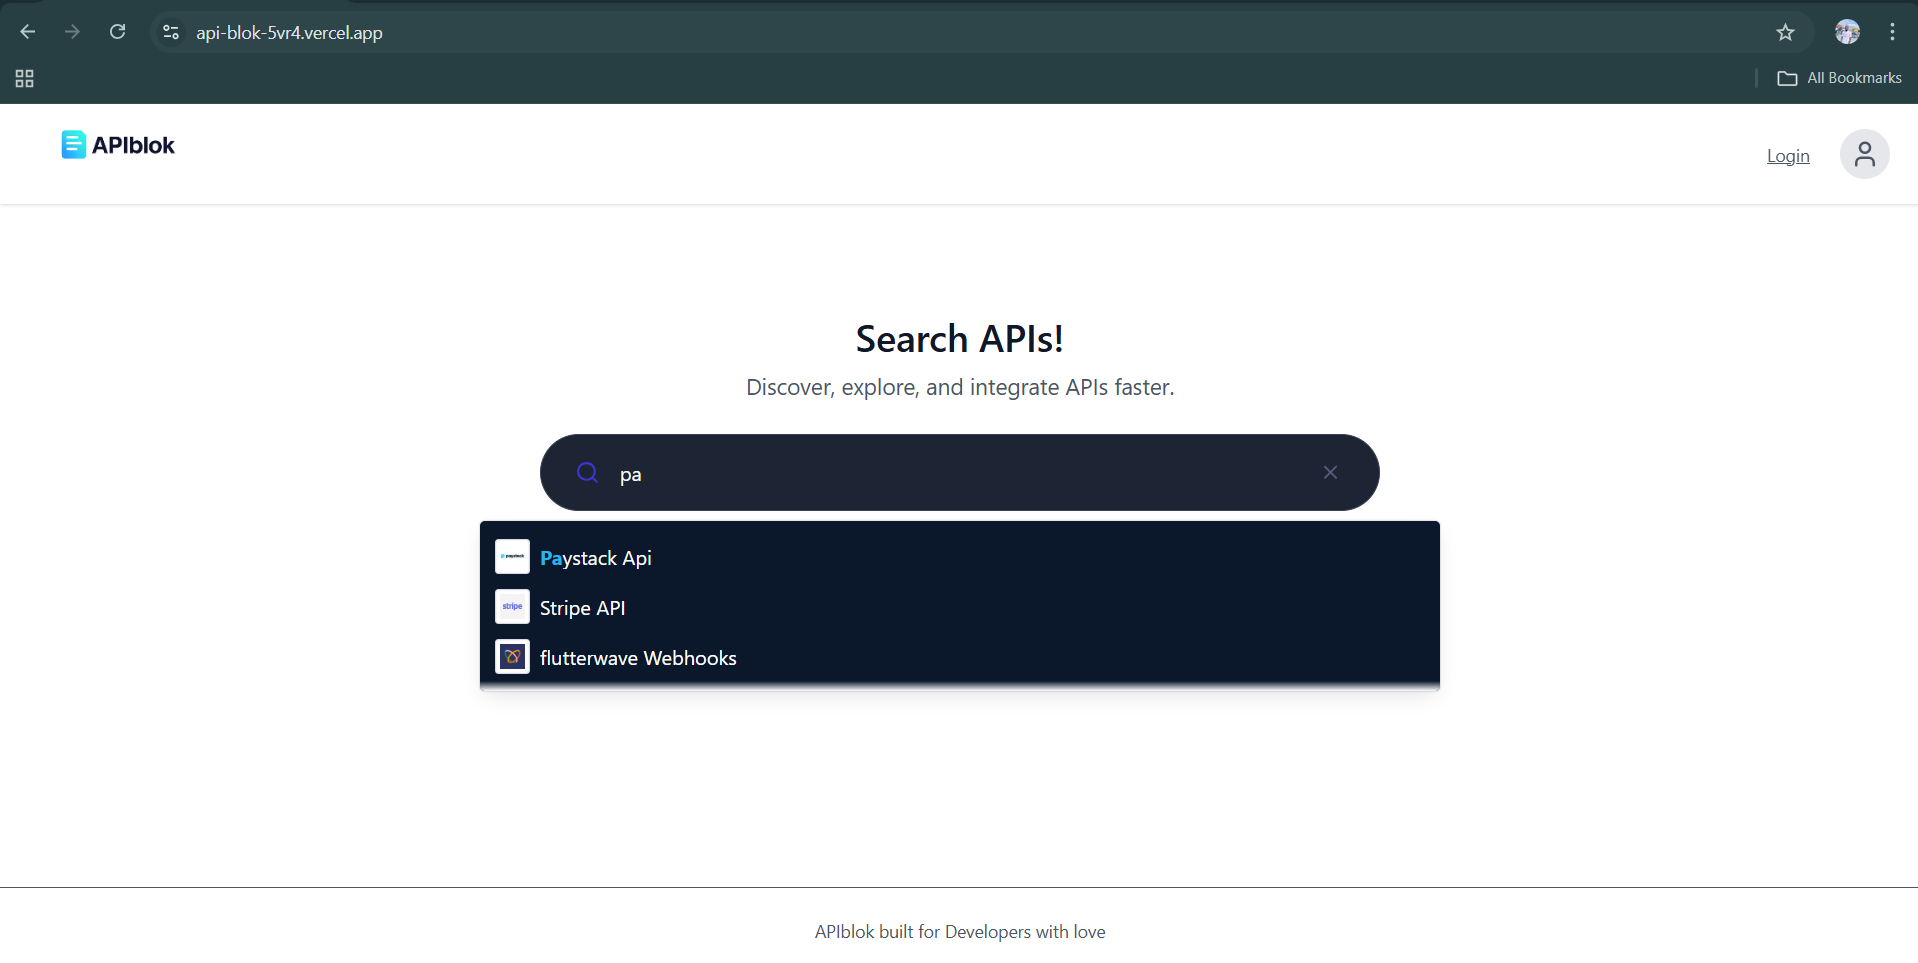Click the Stripe logo thumbnail
Viewport: 1918px width, 963px height.
tap(512, 606)
